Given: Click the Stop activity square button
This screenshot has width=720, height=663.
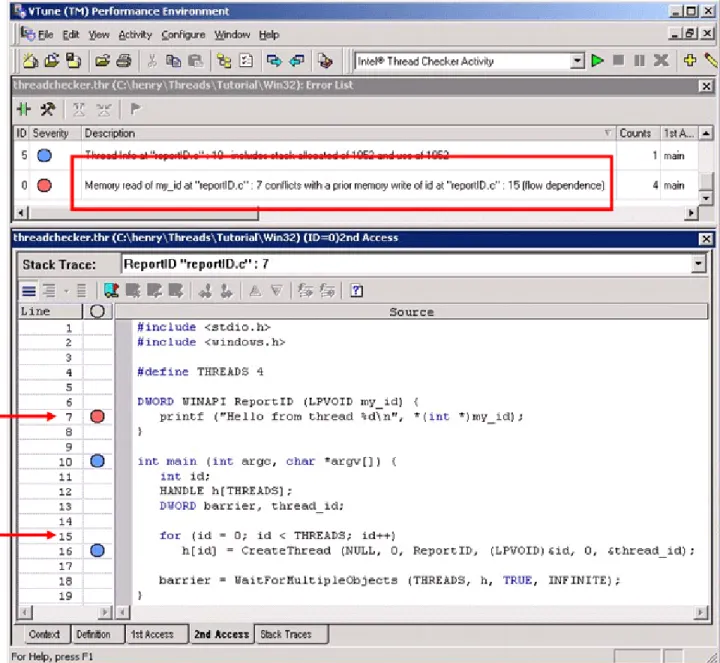Looking at the screenshot, I should point(619,61).
